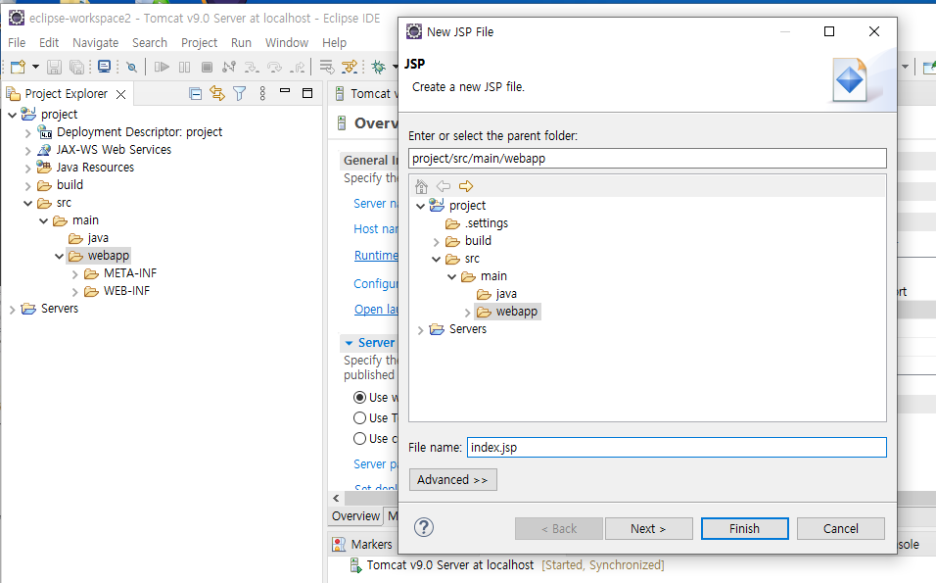This screenshot has height=583, width=936.
Task: Open the Runtime link in server editor
Action: [376, 255]
